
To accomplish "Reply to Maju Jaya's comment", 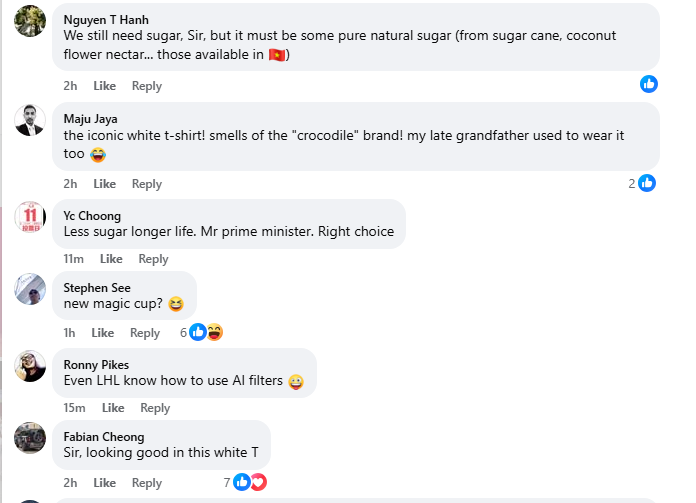I will point(147,184).
